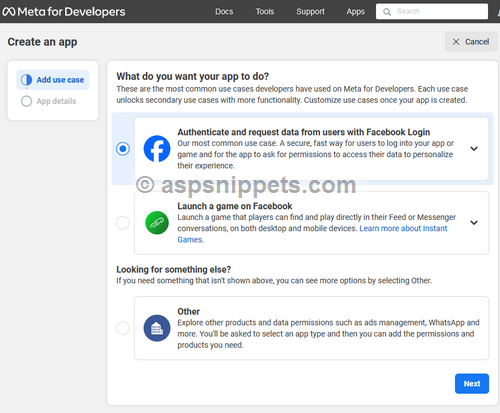This screenshot has width=500, height=413.
Task: Go to App details step
Action: tap(49, 101)
